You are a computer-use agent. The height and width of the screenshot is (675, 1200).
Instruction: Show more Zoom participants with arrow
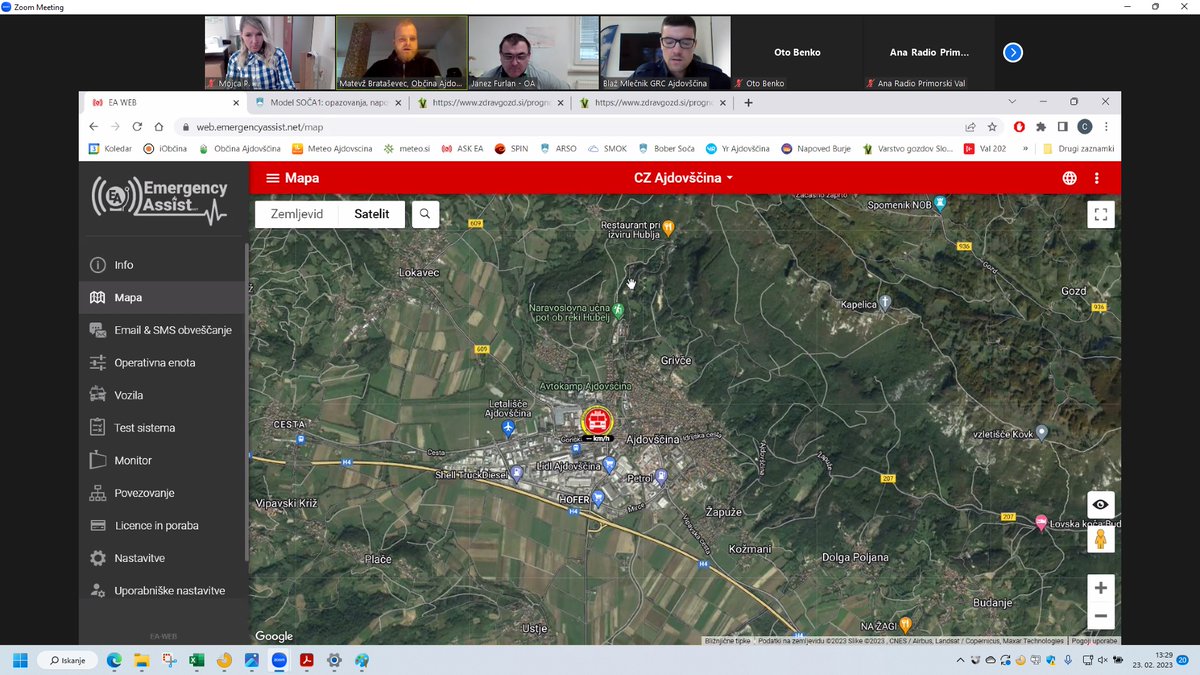(1013, 52)
